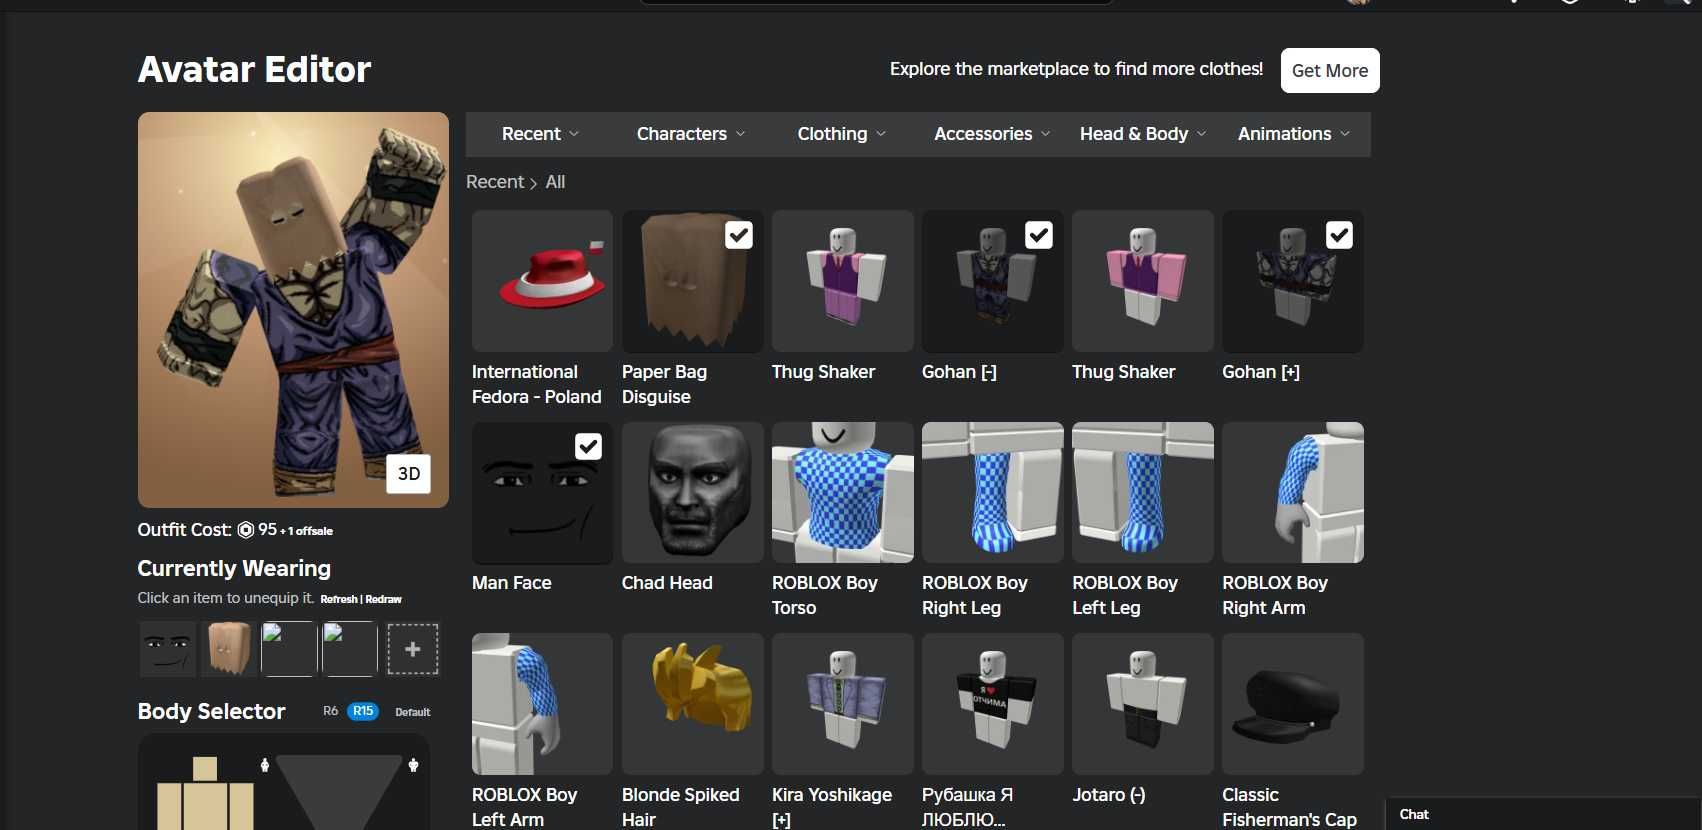Click the Get More button

point(1330,71)
